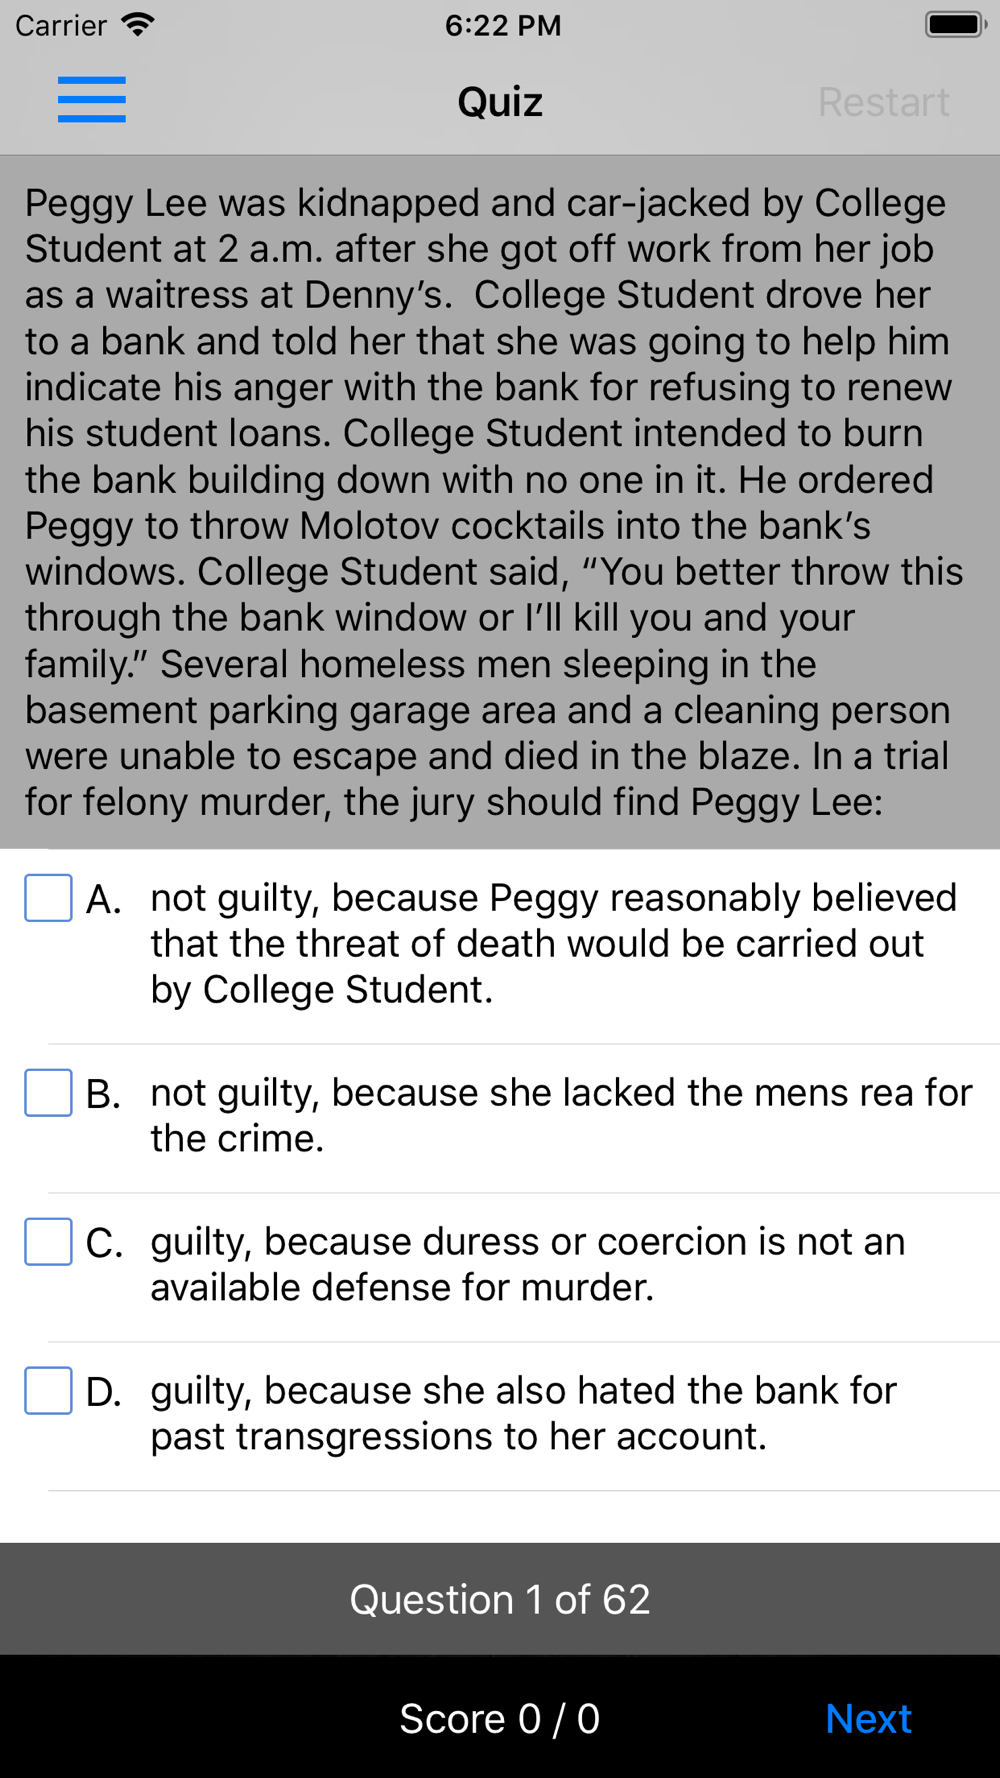The image size is (1000, 1778).
Task: Select answer about hating the bank
Action: [524, 1414]
